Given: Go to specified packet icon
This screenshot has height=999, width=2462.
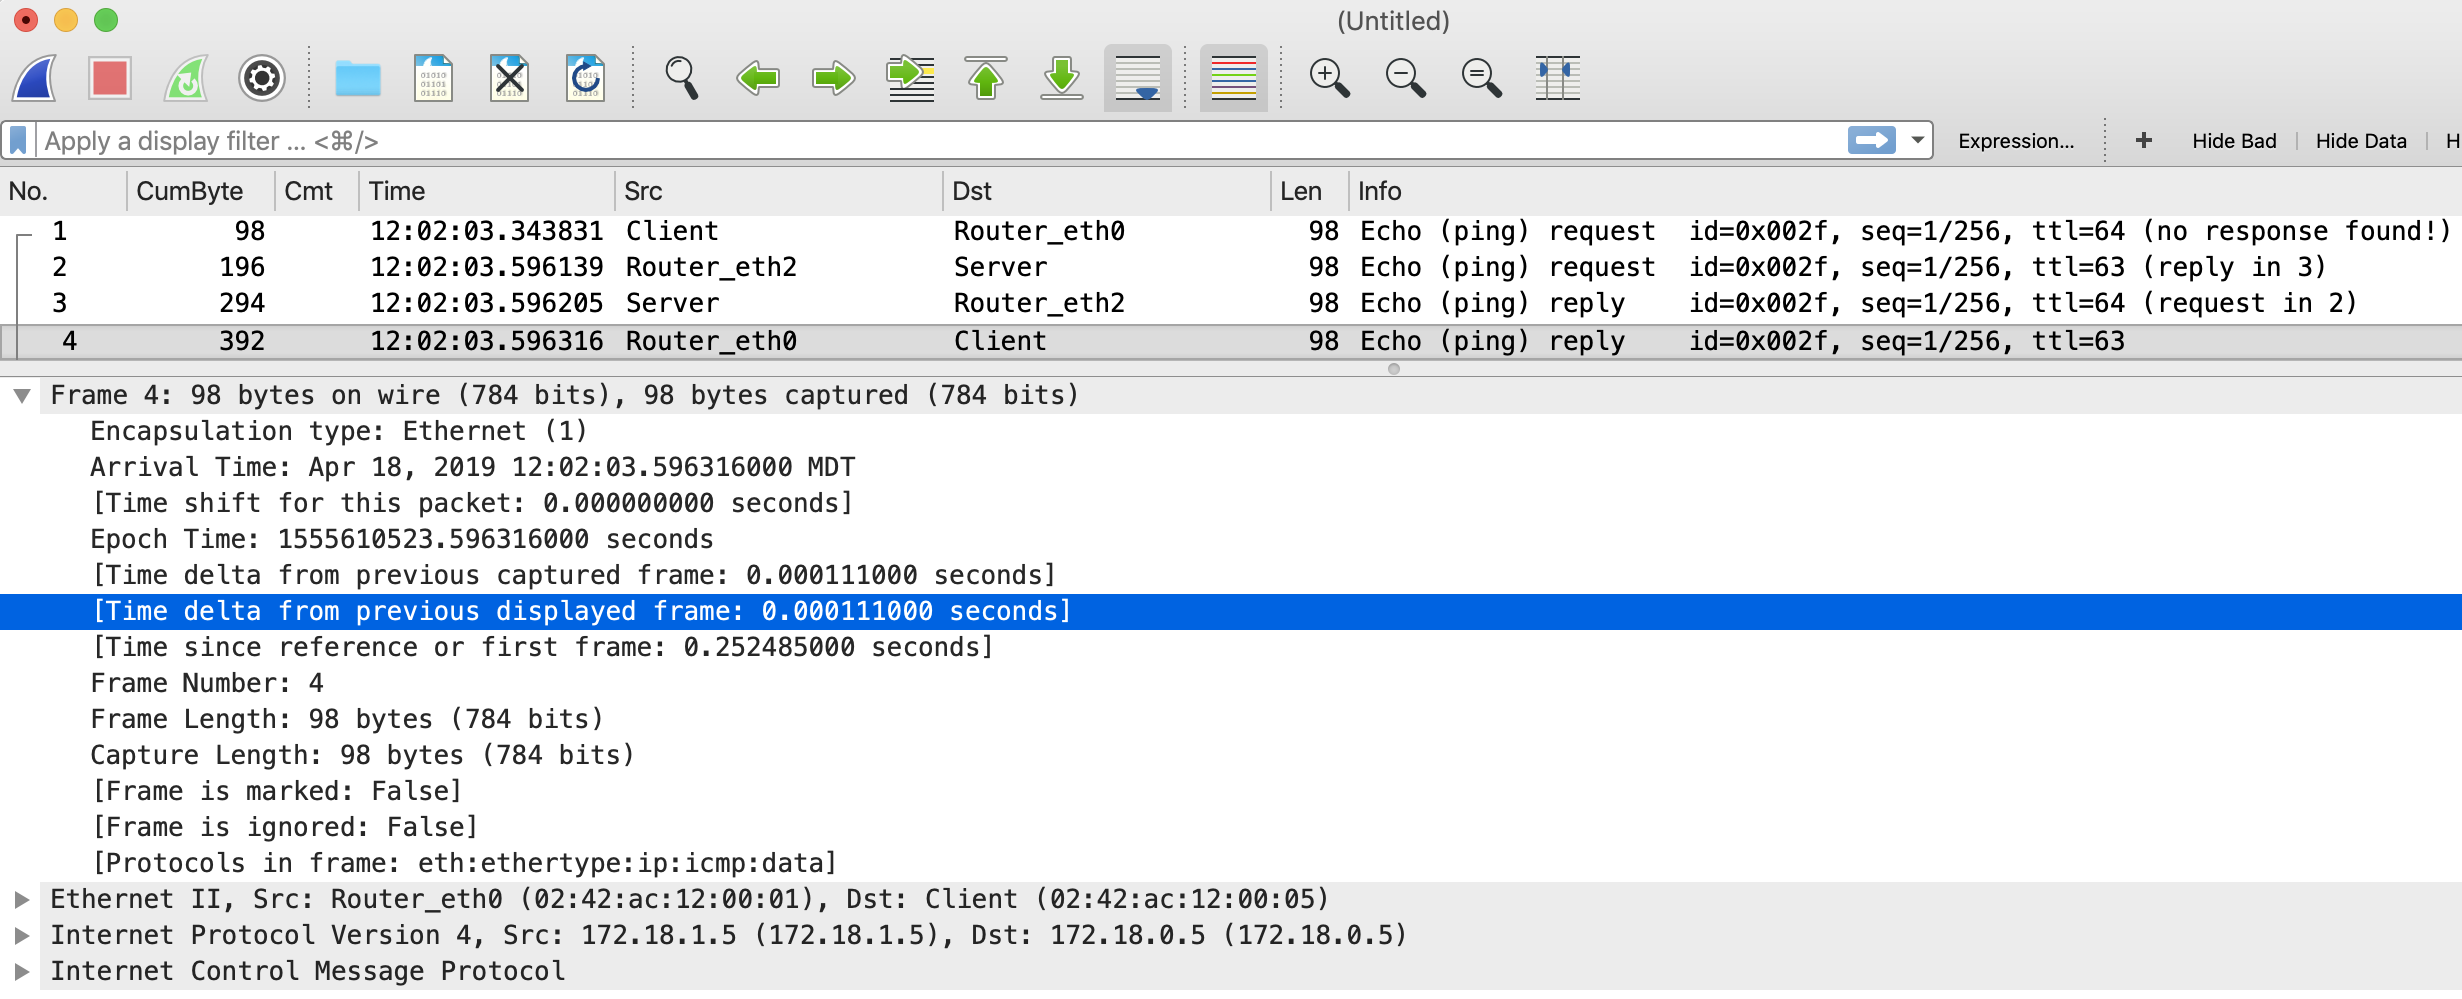Looking at the screenshot, I should tap(910, 78).
